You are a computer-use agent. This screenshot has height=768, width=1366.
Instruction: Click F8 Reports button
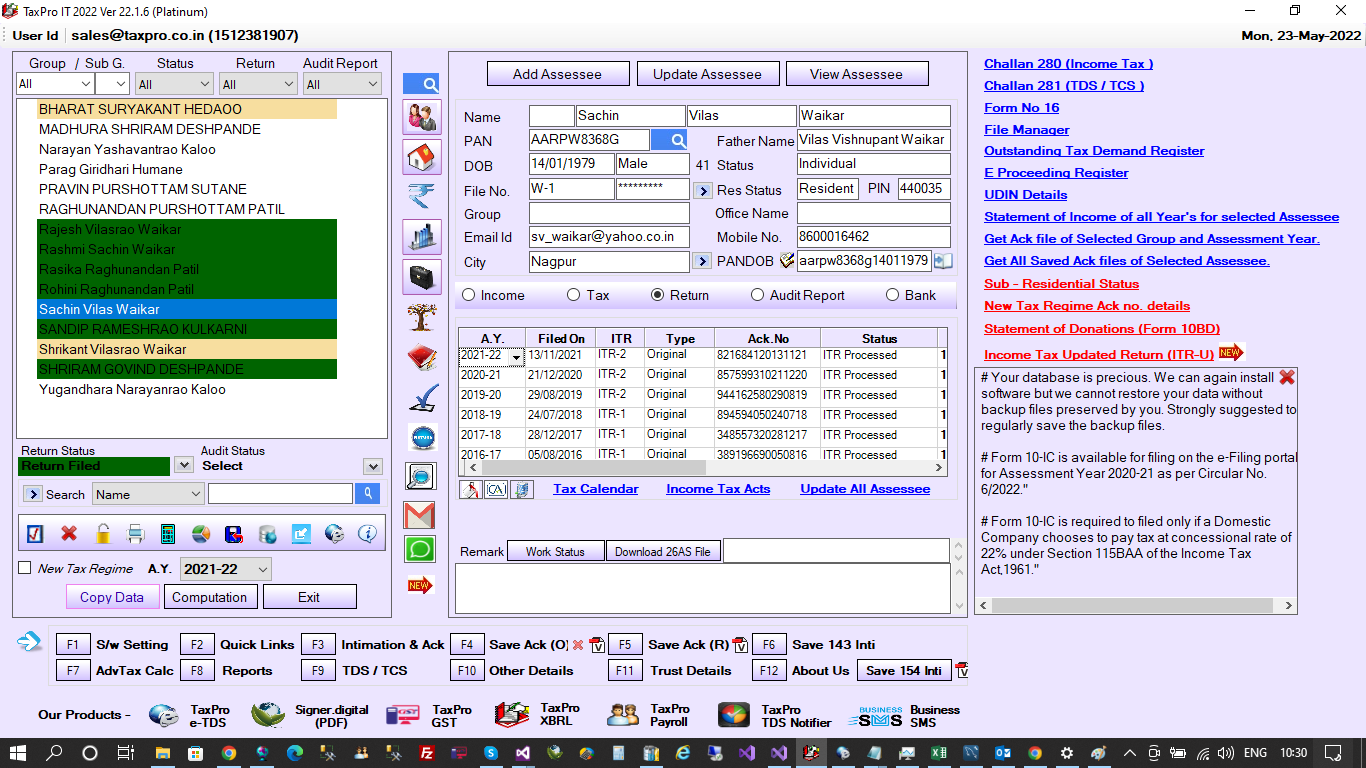pyautogui.click(x=197, y=671)
